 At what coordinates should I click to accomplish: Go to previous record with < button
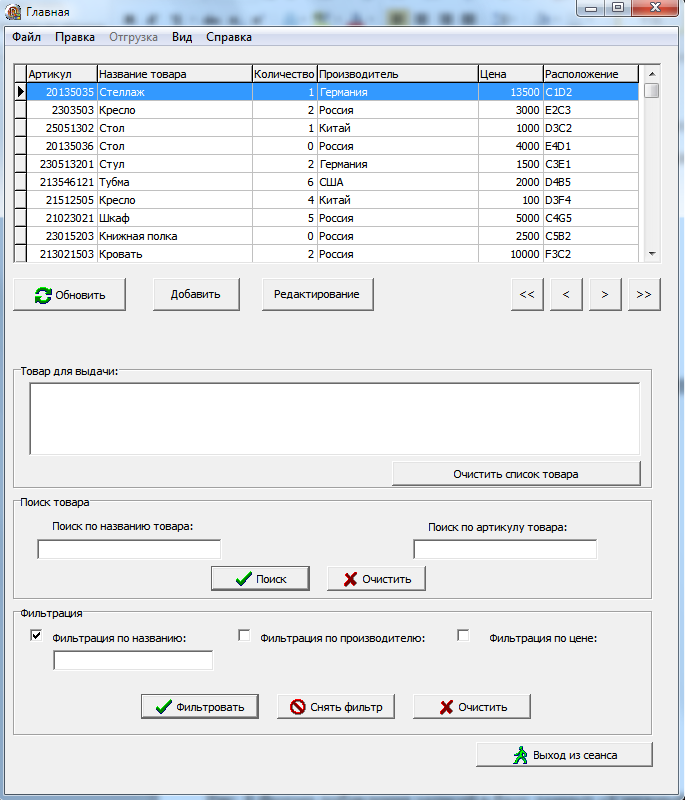(566, 294)
